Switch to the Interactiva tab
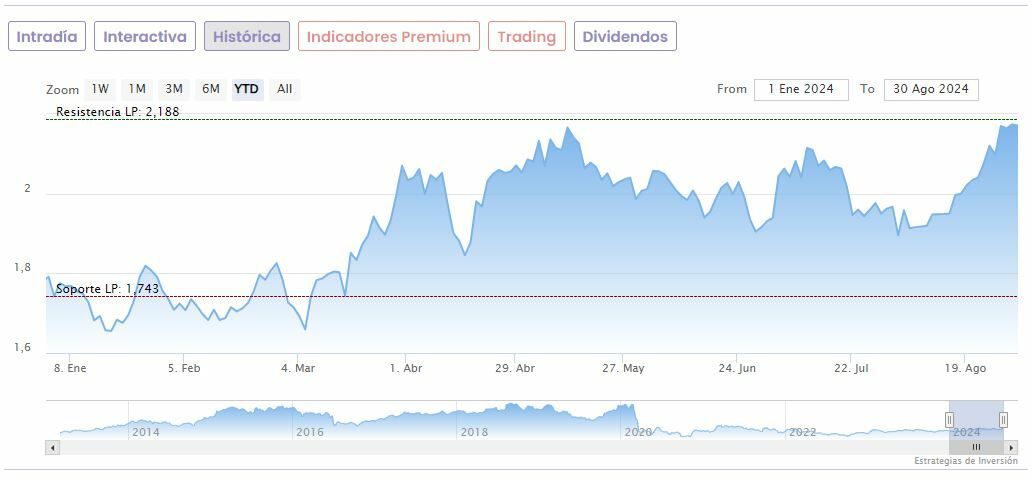 pos(145,37)
